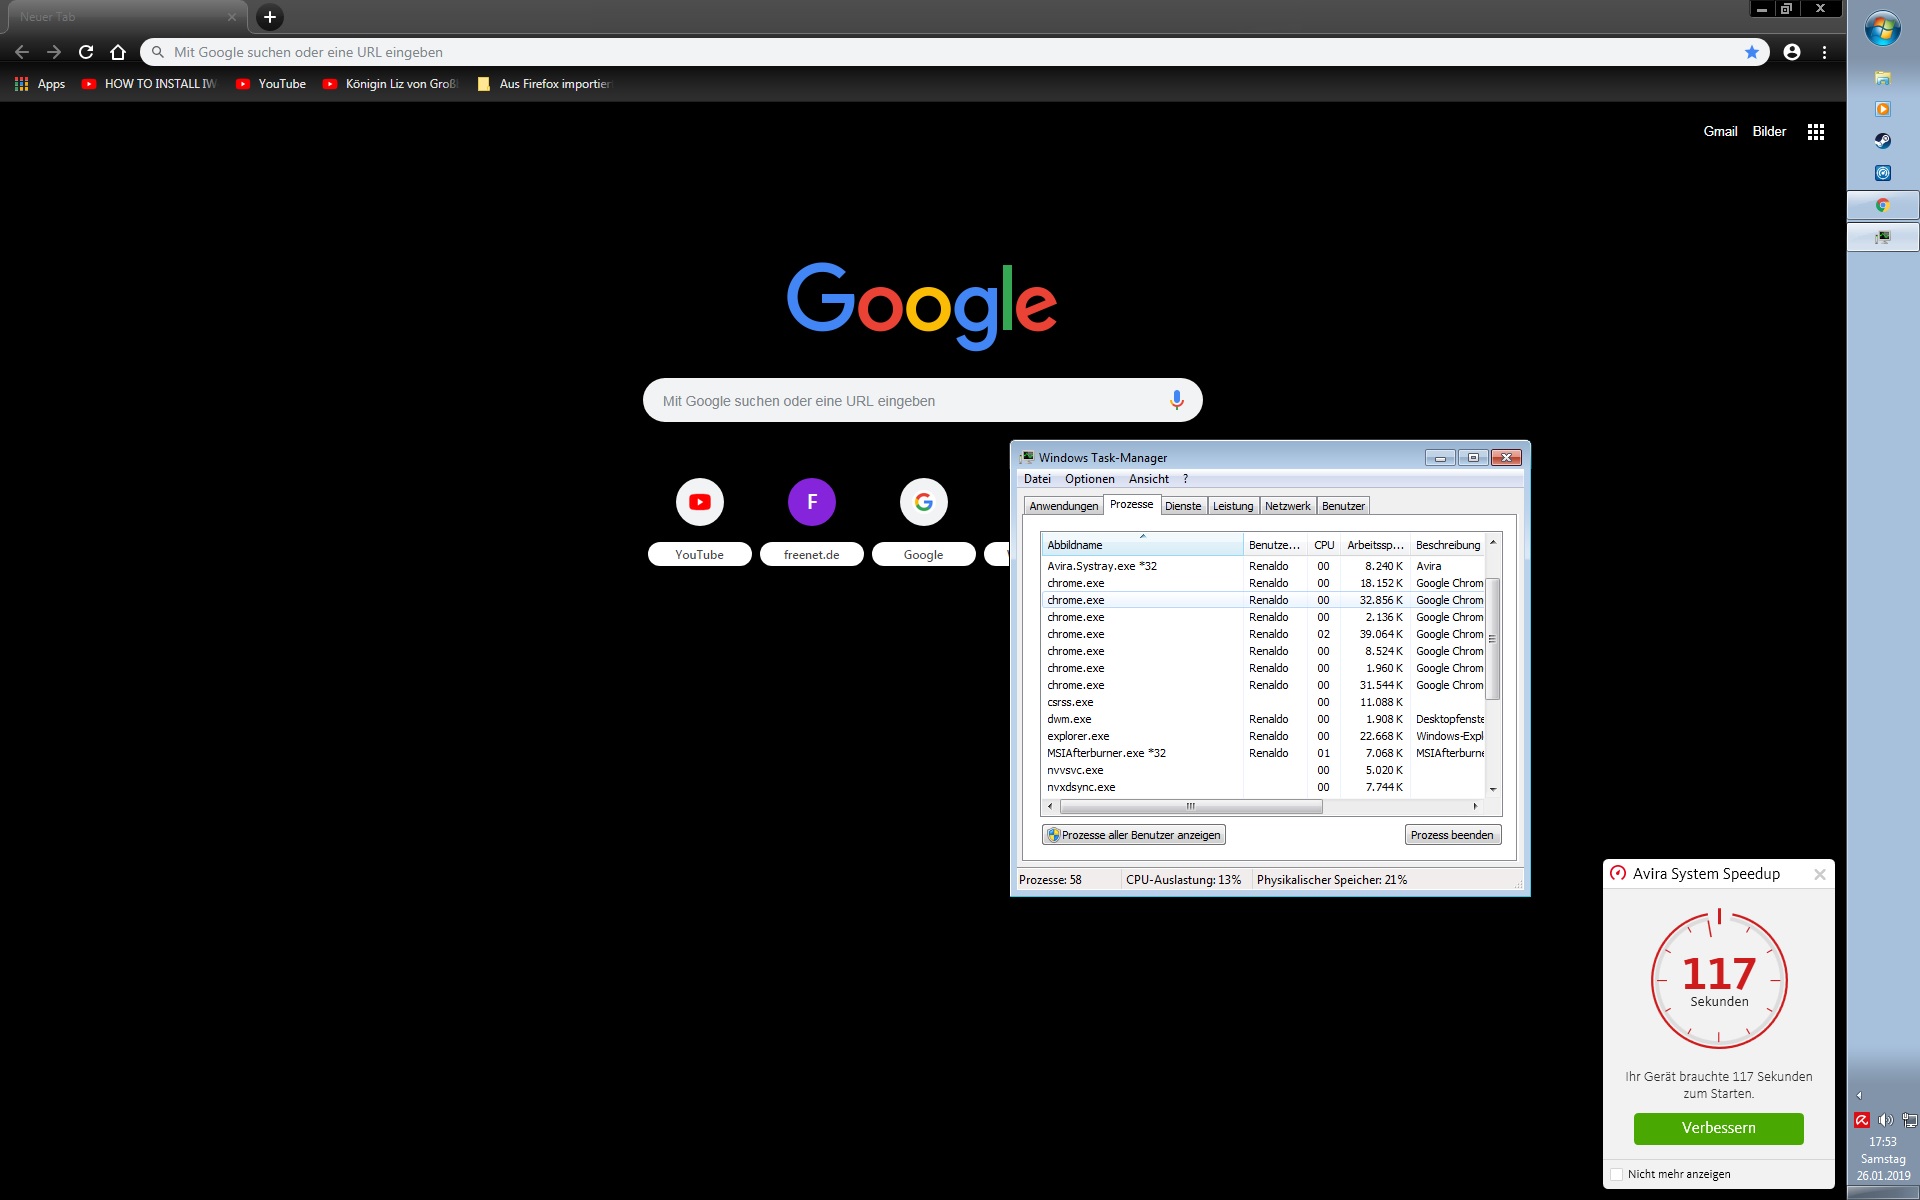Sort processes by the CPU column
This screenshot has height=1200, width=1920.
[x=1324, y=545]
